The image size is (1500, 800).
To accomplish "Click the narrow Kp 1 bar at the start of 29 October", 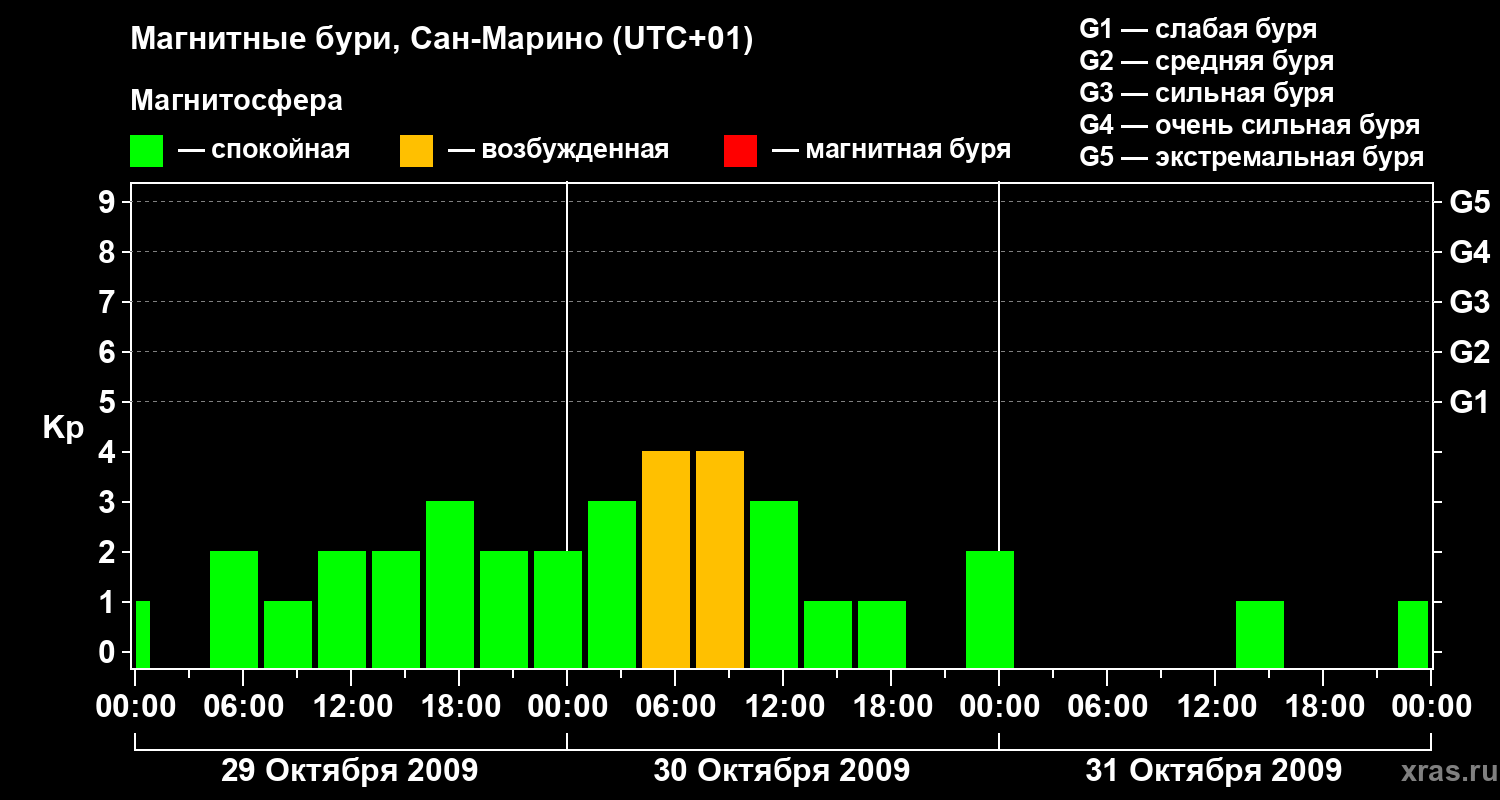I will 142,635.
